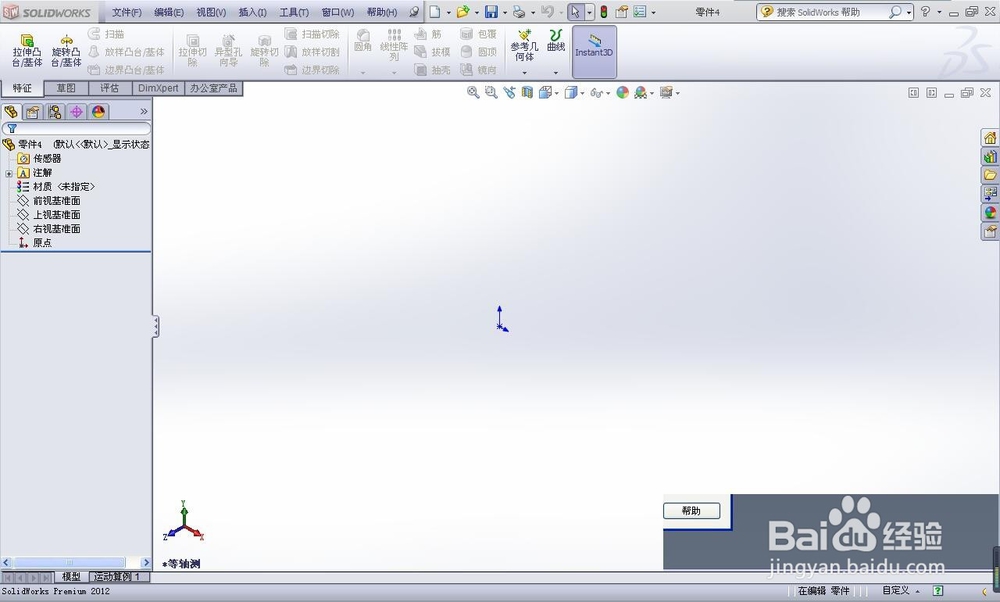Open 编辑(E) edit menu
This screenshot has height=602, width=1000.
pyautogui.click(x=169, y=12)
